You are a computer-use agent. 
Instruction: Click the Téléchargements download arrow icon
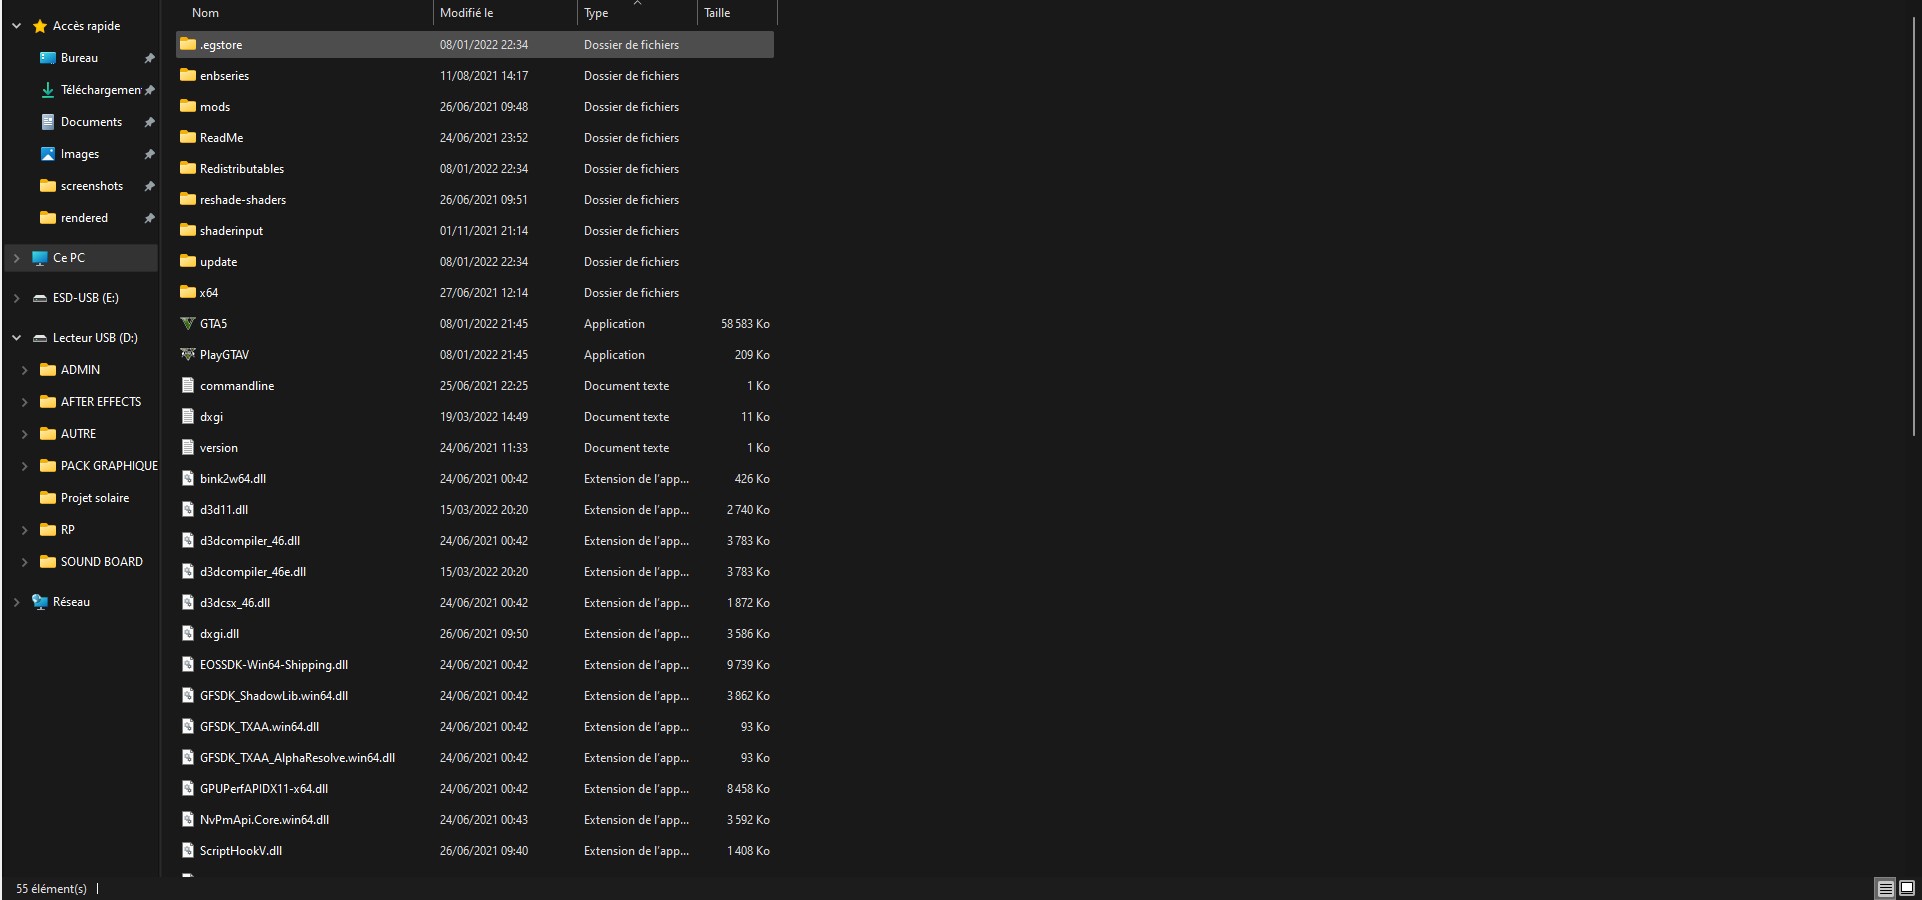click(x=47, y=90)
